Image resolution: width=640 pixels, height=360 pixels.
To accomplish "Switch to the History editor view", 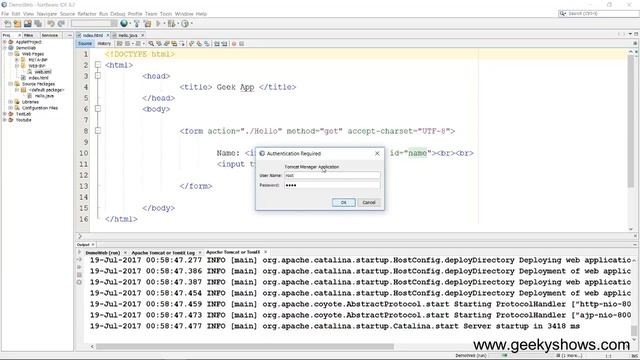I will (x=104, y=44).
